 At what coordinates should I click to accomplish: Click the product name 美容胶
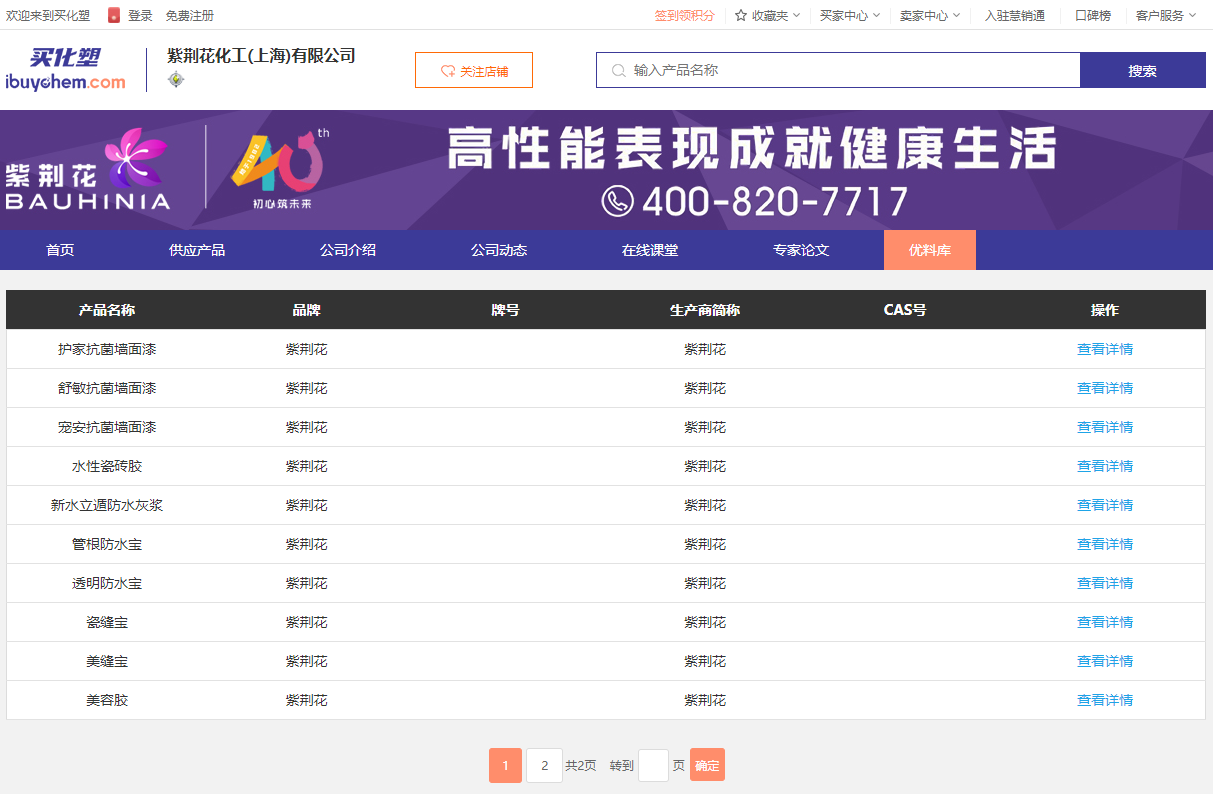(107, 700)
